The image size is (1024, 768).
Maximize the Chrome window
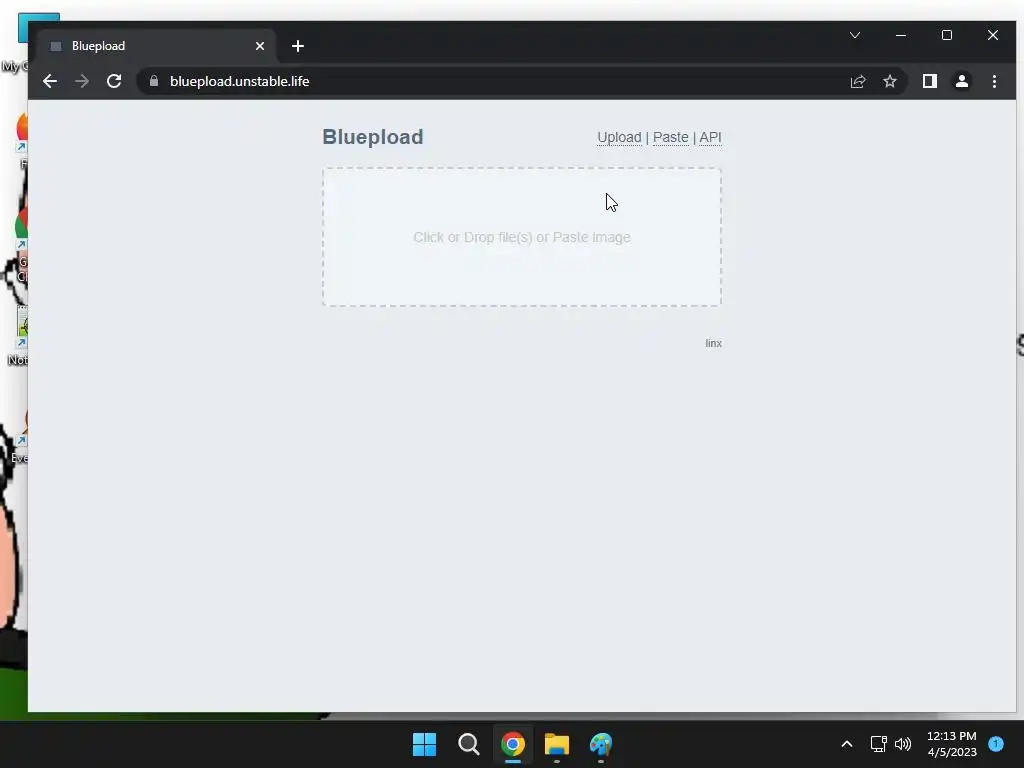pos(946,35)
